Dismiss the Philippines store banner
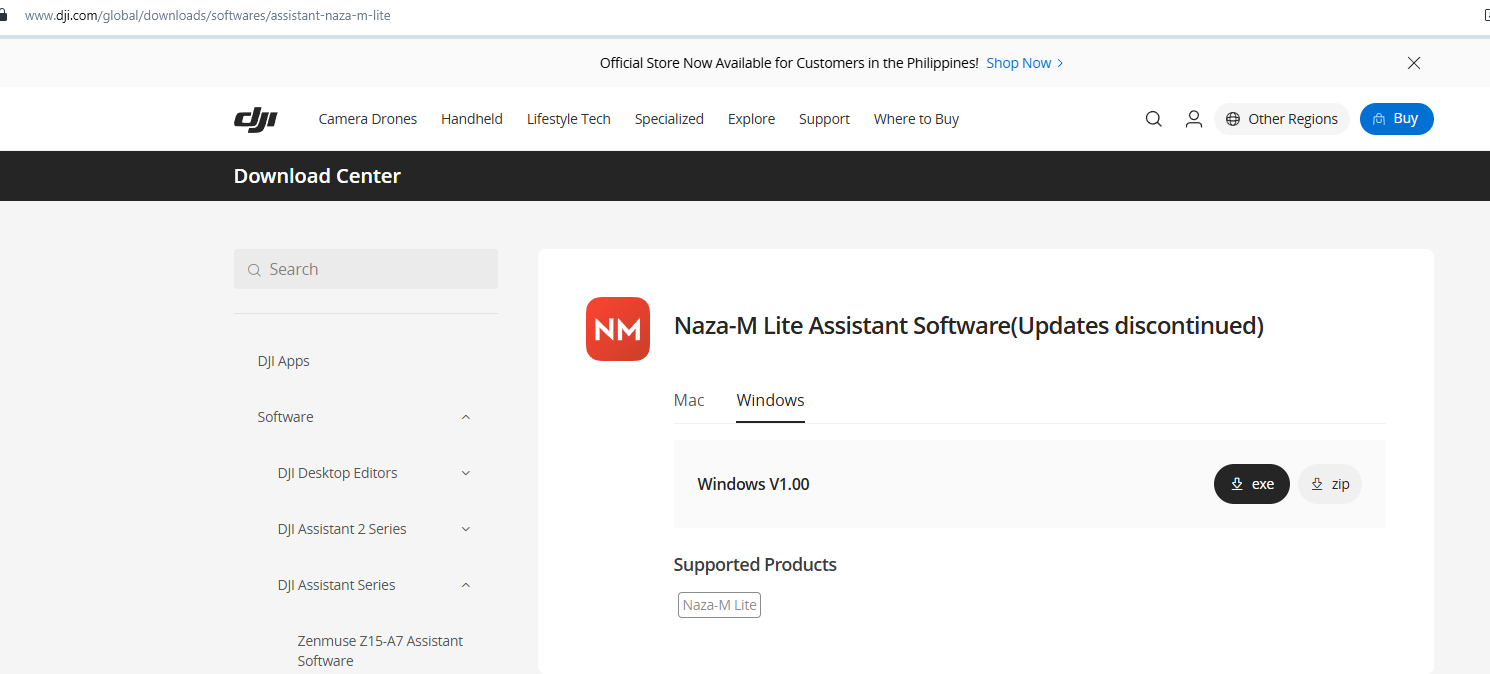This screenshot has width=1490, height=674. tap(1413, 63)
